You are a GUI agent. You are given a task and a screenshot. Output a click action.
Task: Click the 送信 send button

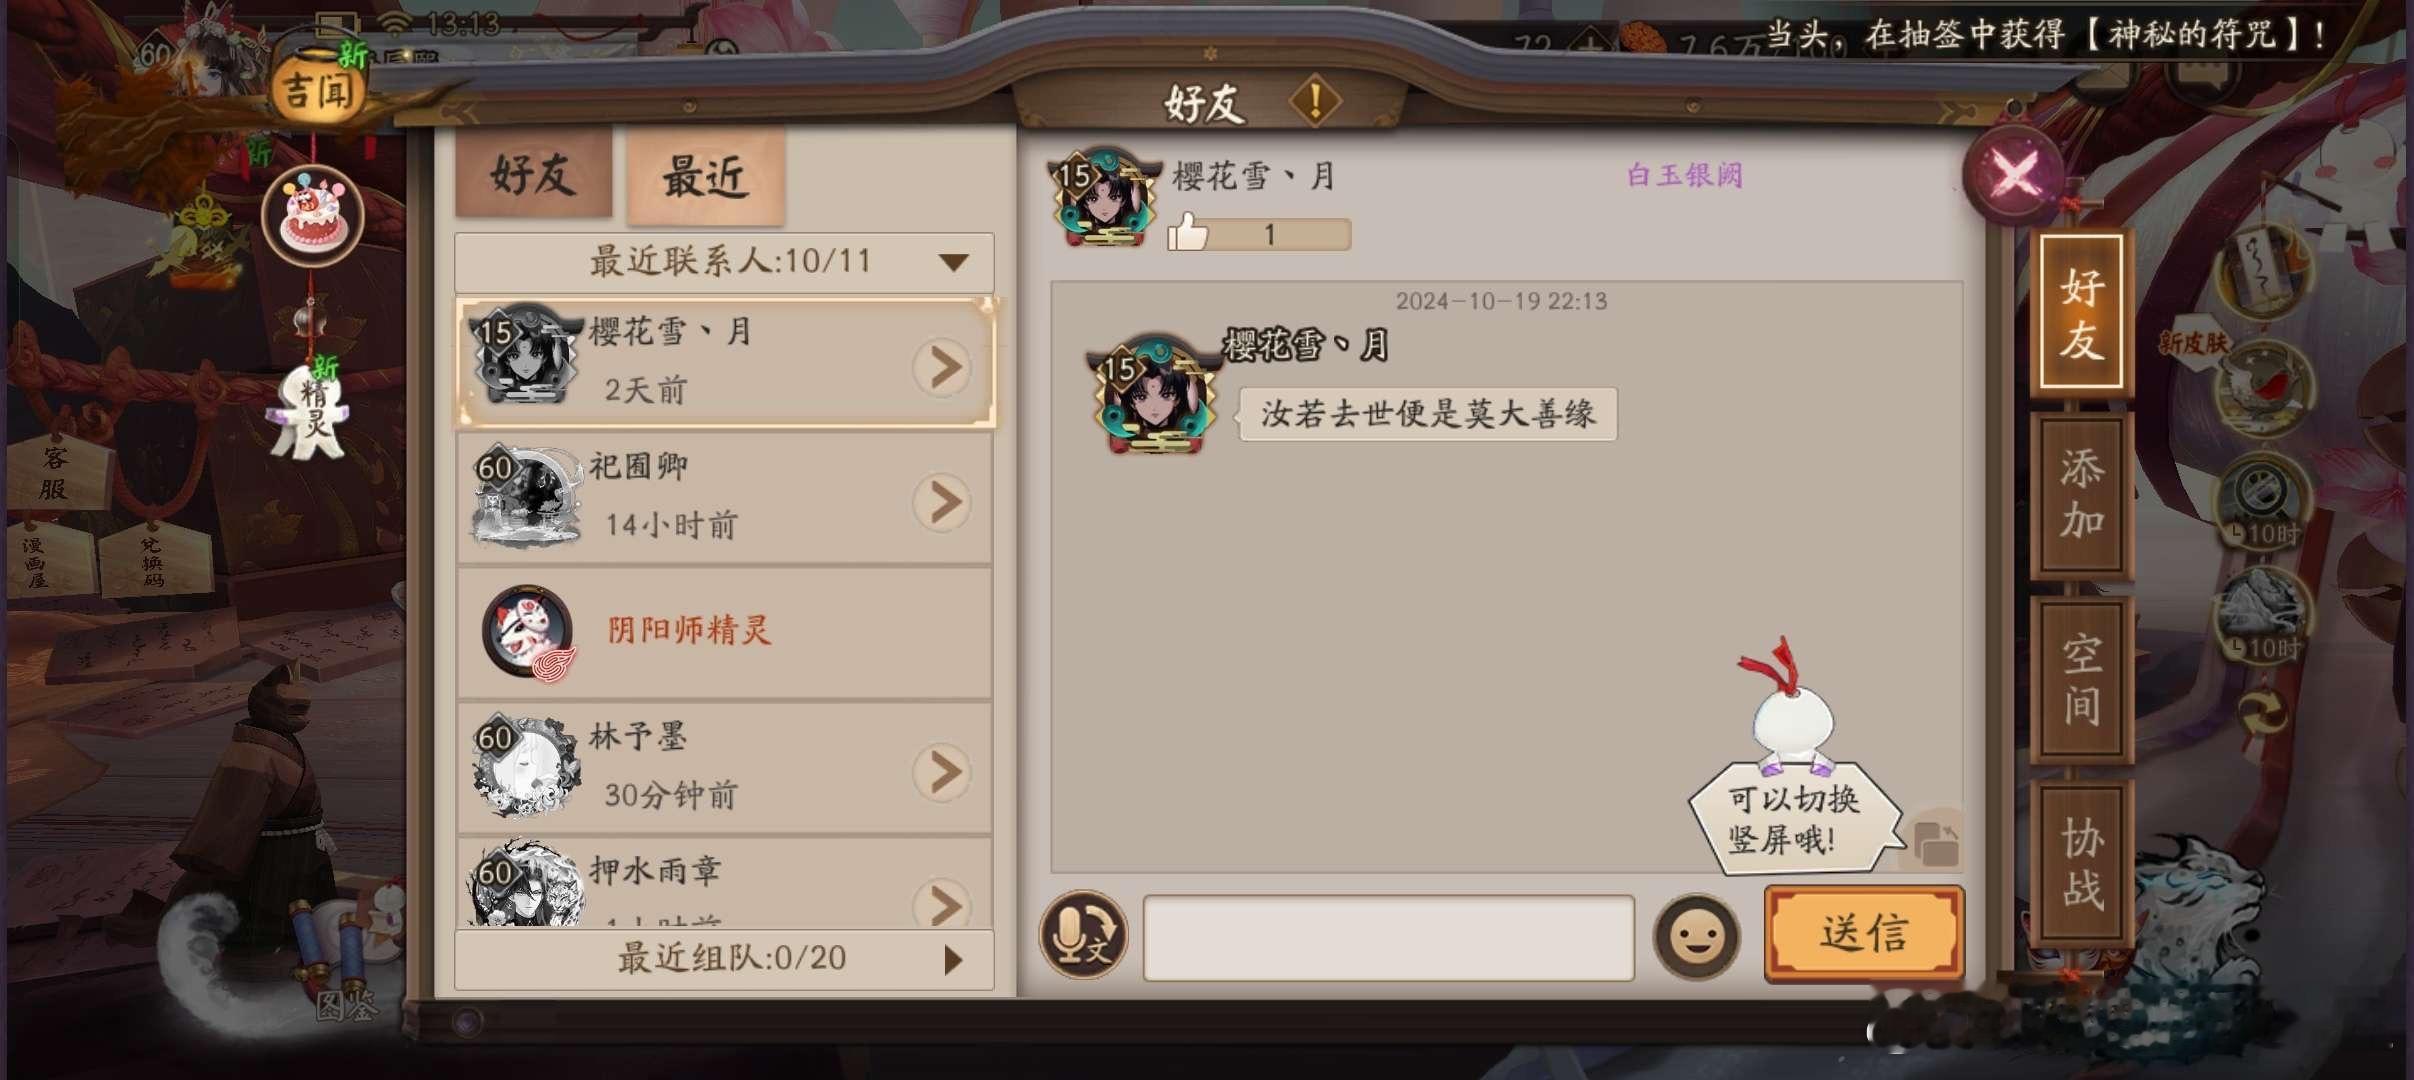[1864, 933]
